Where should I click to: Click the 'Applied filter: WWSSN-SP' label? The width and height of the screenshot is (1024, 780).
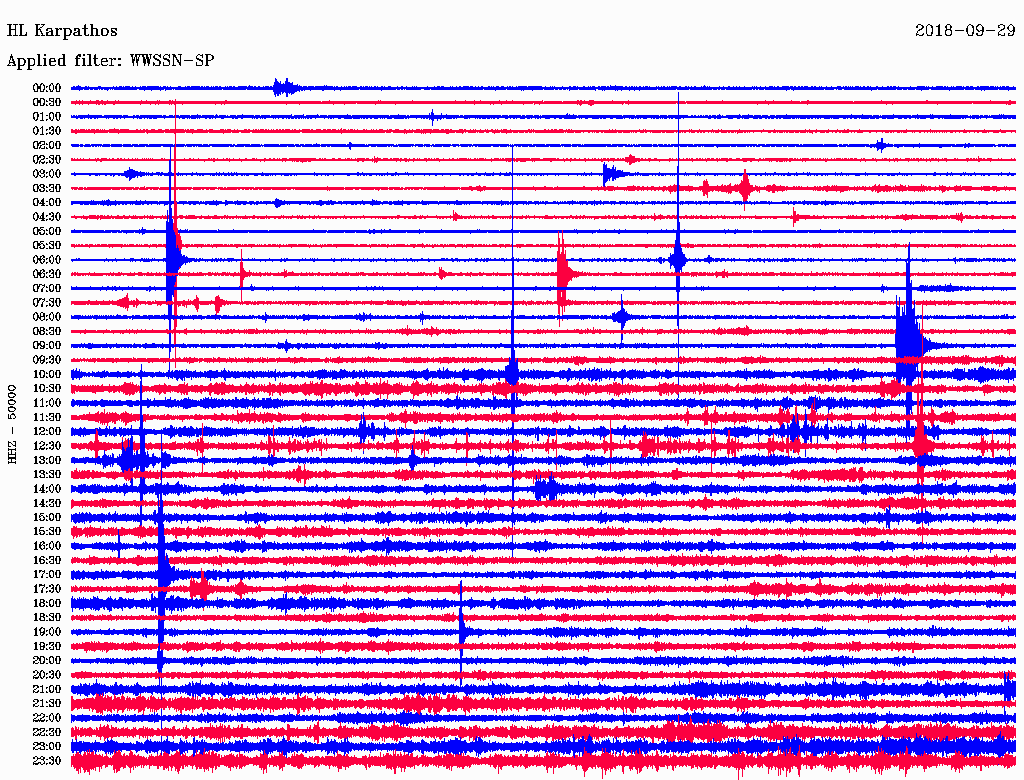[110, 61]
